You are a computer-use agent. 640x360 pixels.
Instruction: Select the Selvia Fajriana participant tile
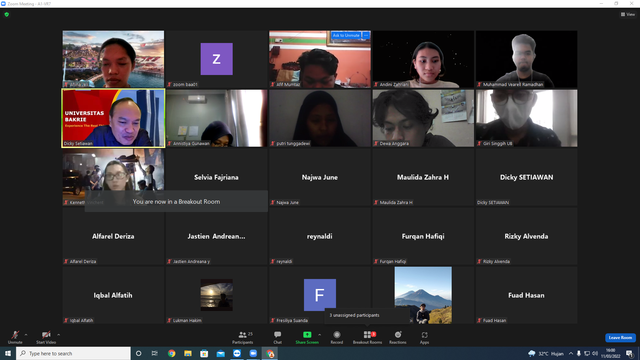pos(217,177)
